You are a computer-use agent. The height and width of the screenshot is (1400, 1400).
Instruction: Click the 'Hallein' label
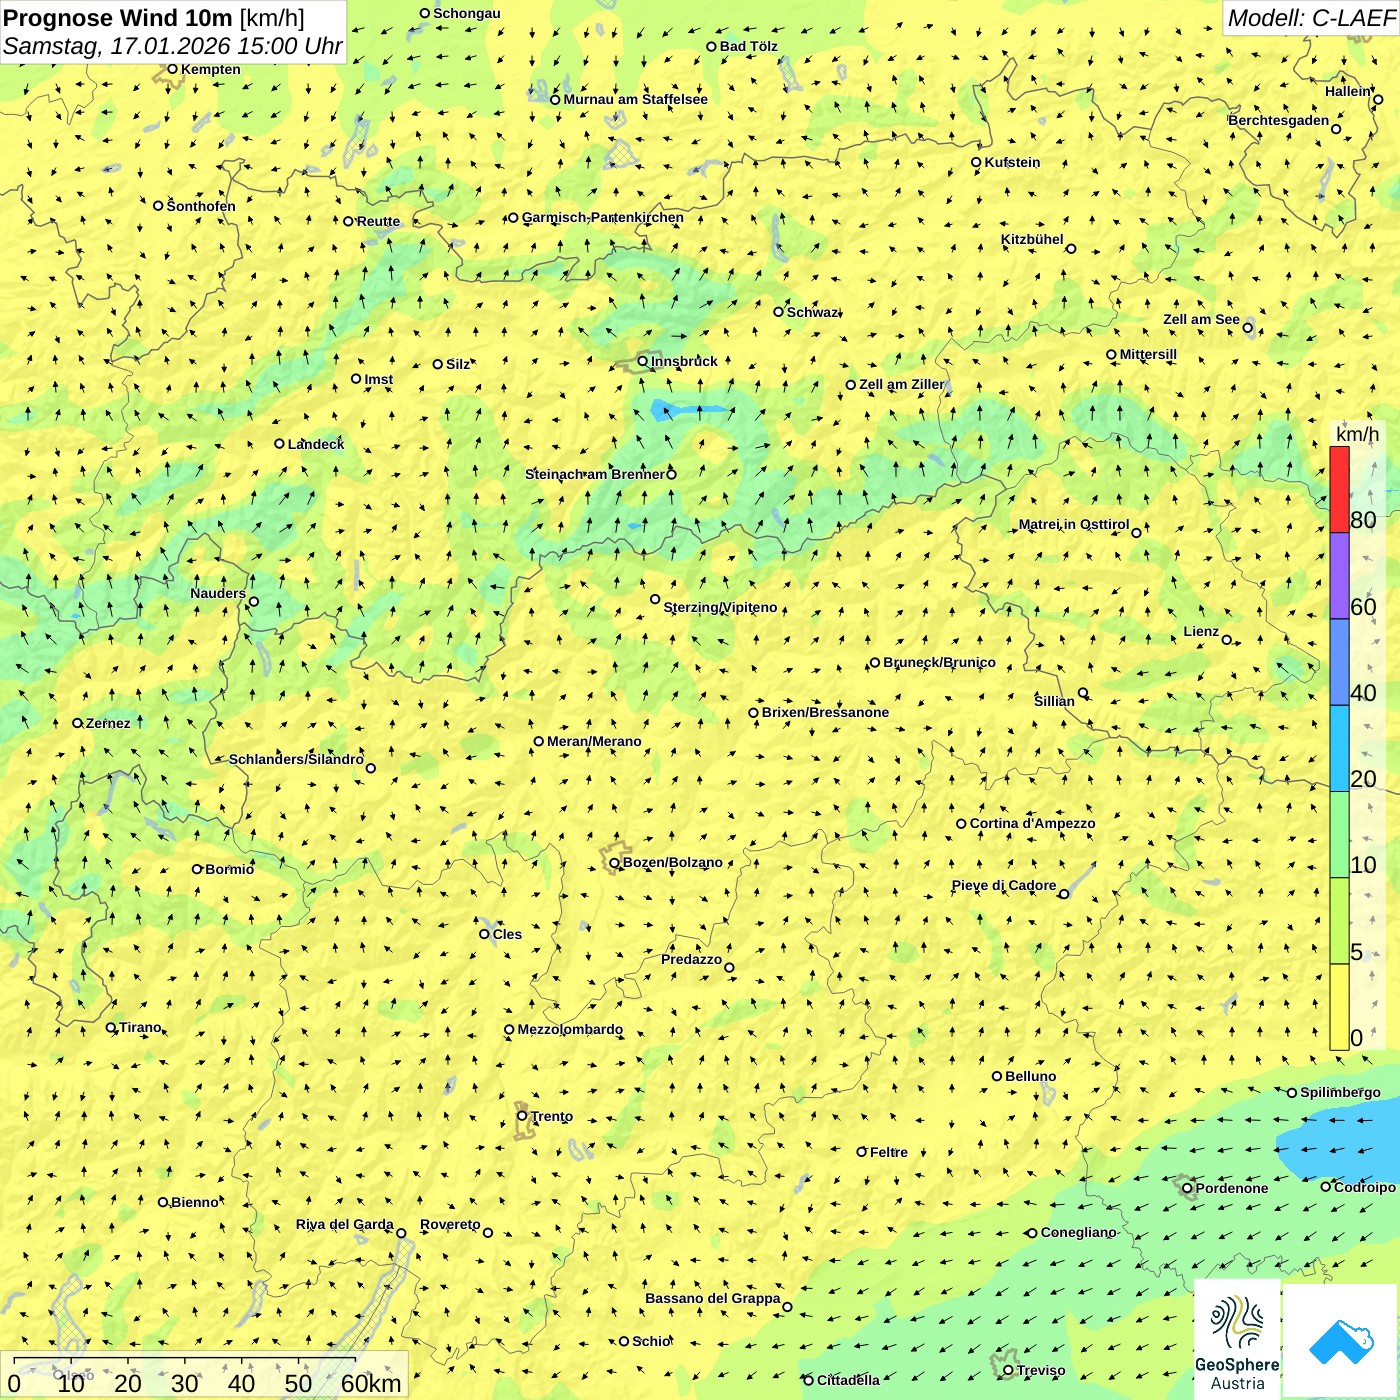1348,91
